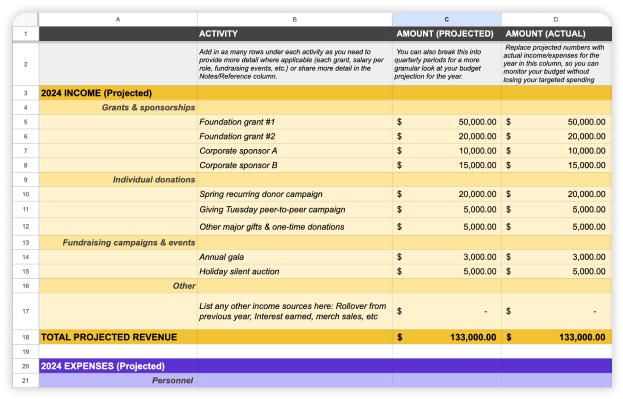Select actual amount for Foundation grant #1
The height and width of the screenshot is (399, 623).
tap(556, 122)
